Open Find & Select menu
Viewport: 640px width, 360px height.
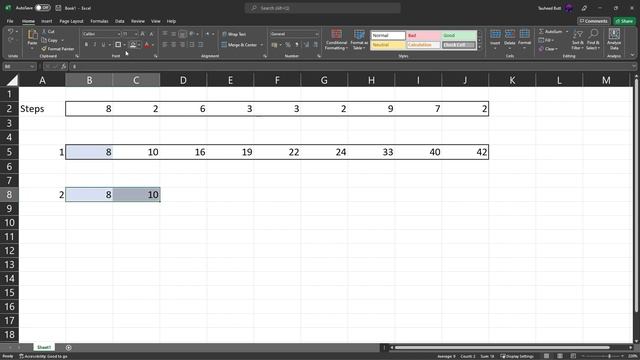[592, 39]
